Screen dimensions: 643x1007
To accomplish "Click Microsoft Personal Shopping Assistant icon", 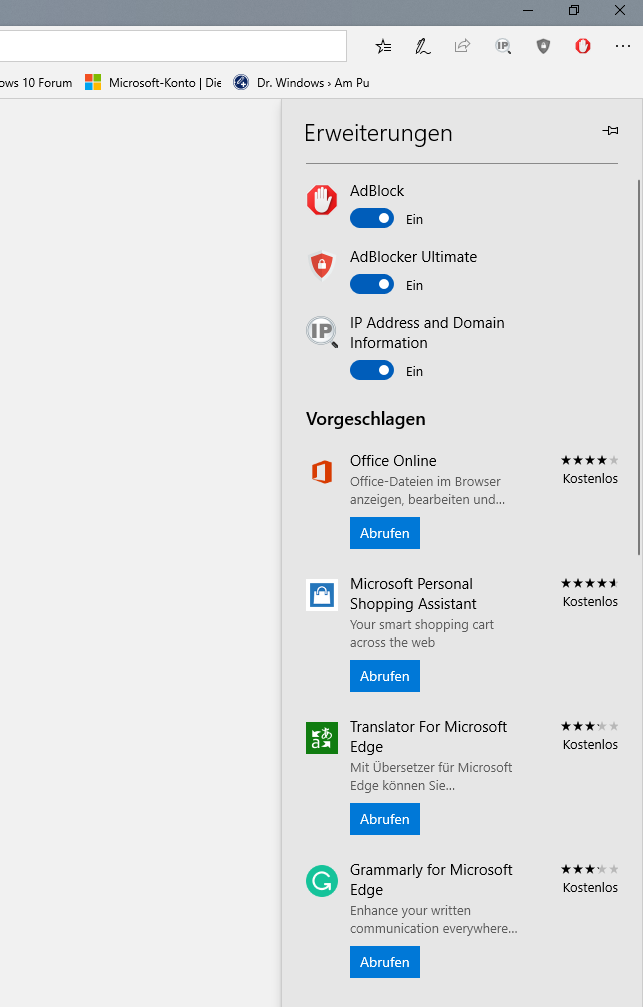I will tap(322, 595).
